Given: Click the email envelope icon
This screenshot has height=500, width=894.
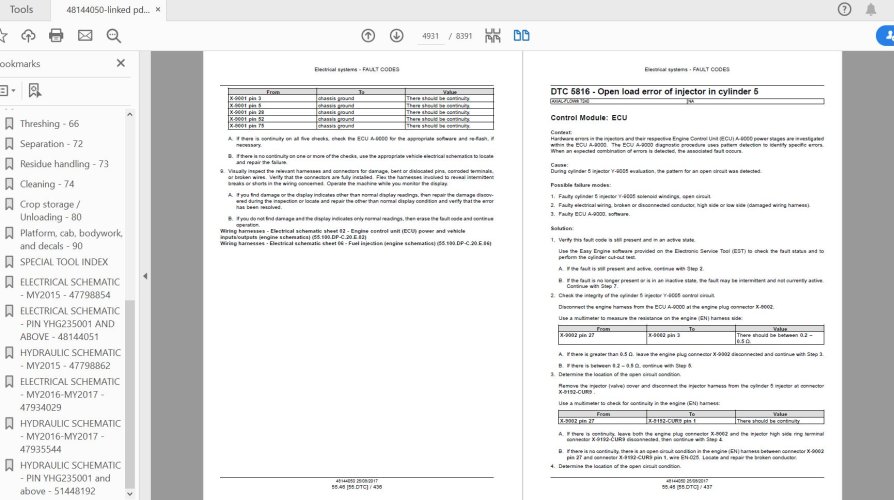Looking at the screenshot, I should 85,35.
